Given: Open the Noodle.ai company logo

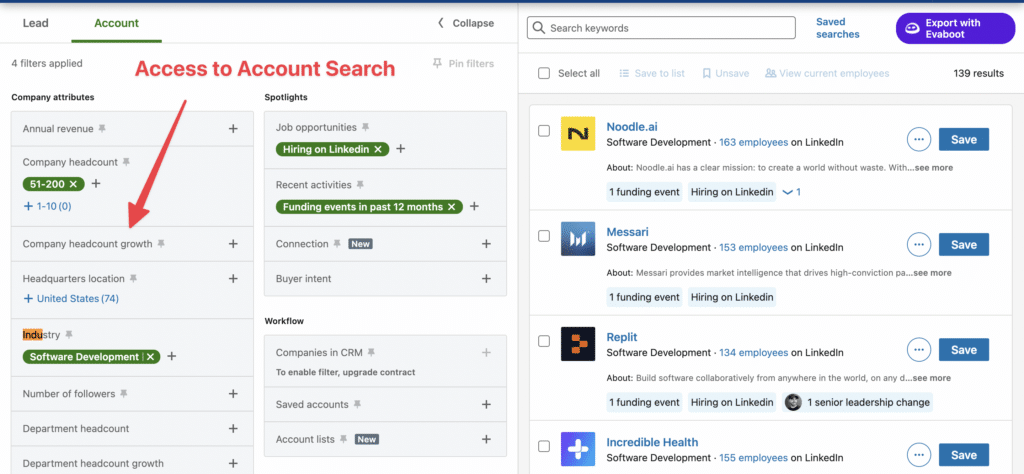Looking at the screenshot, I should click(x=578, y=134).
